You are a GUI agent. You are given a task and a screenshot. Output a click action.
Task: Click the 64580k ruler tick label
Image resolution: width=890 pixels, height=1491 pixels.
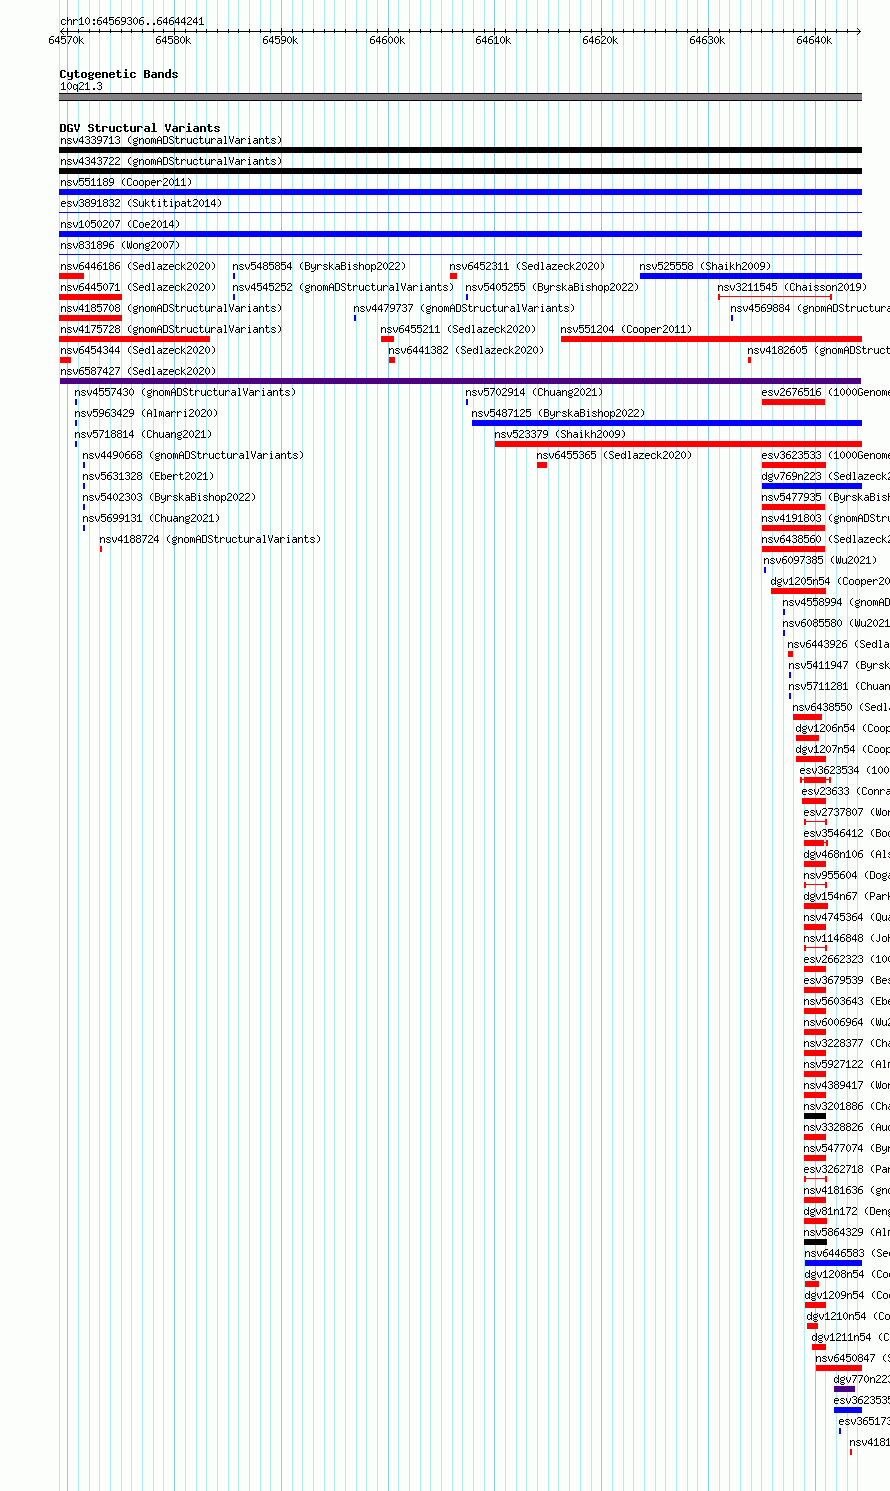(173, 40)
